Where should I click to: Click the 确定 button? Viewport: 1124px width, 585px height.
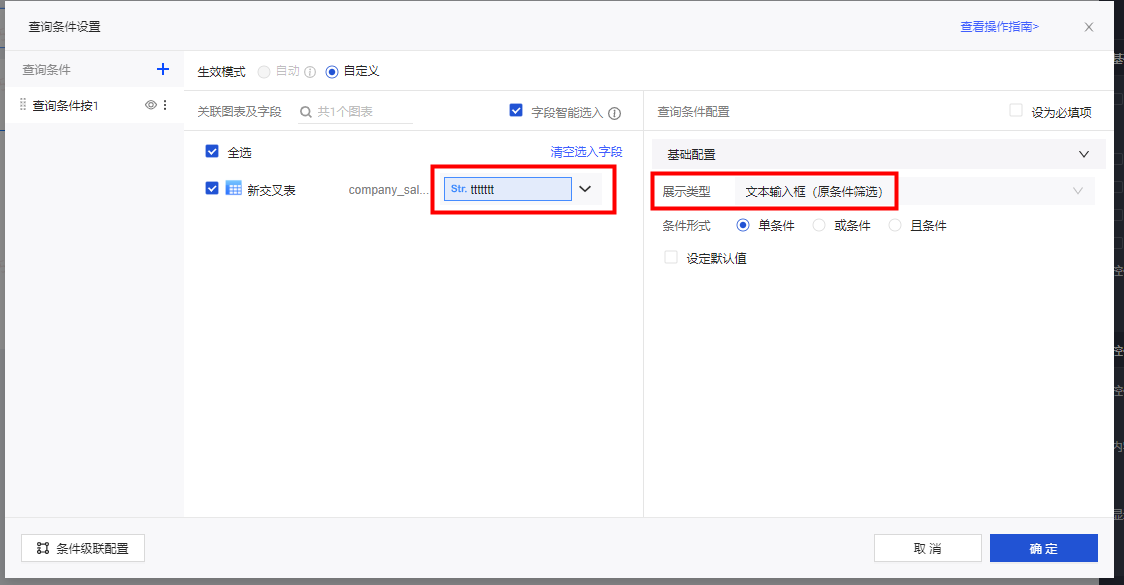[x=1043, y=548]
